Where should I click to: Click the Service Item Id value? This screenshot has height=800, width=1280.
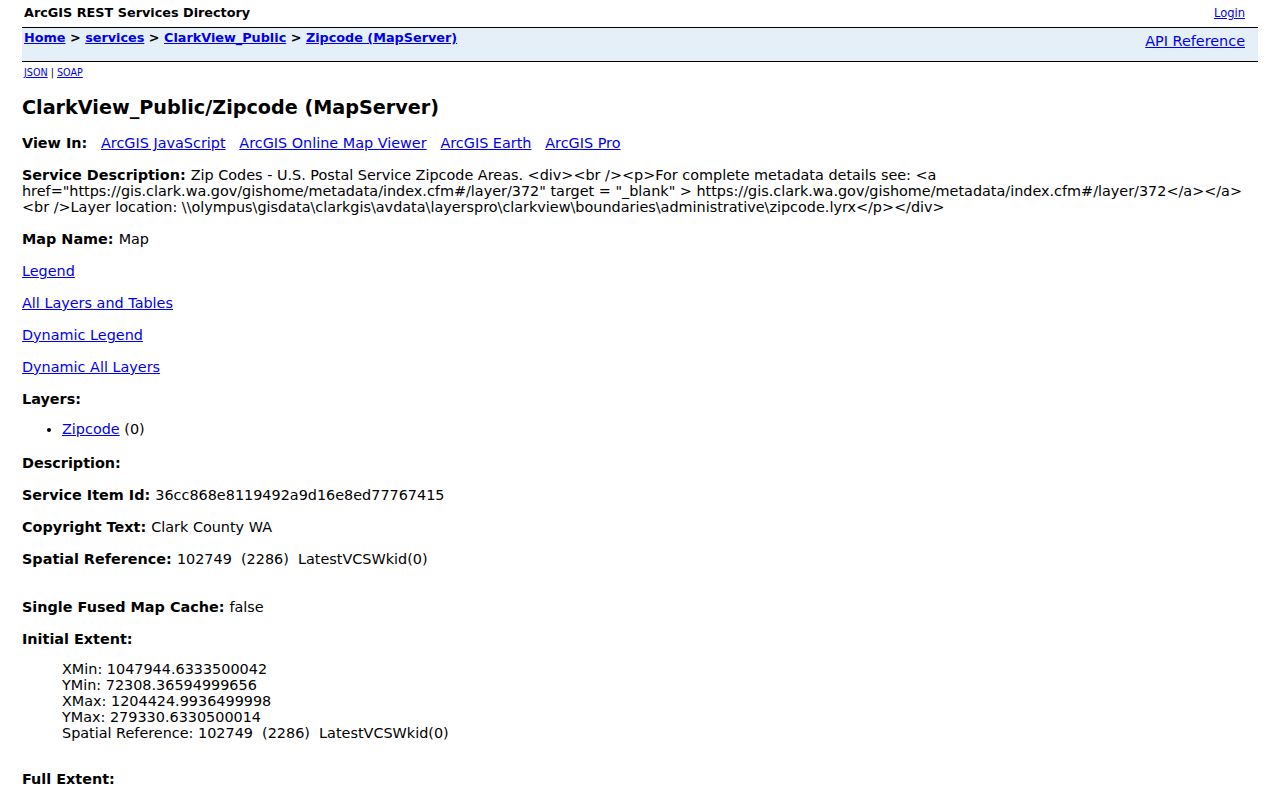pyautogui.click(x=300, y=495)
